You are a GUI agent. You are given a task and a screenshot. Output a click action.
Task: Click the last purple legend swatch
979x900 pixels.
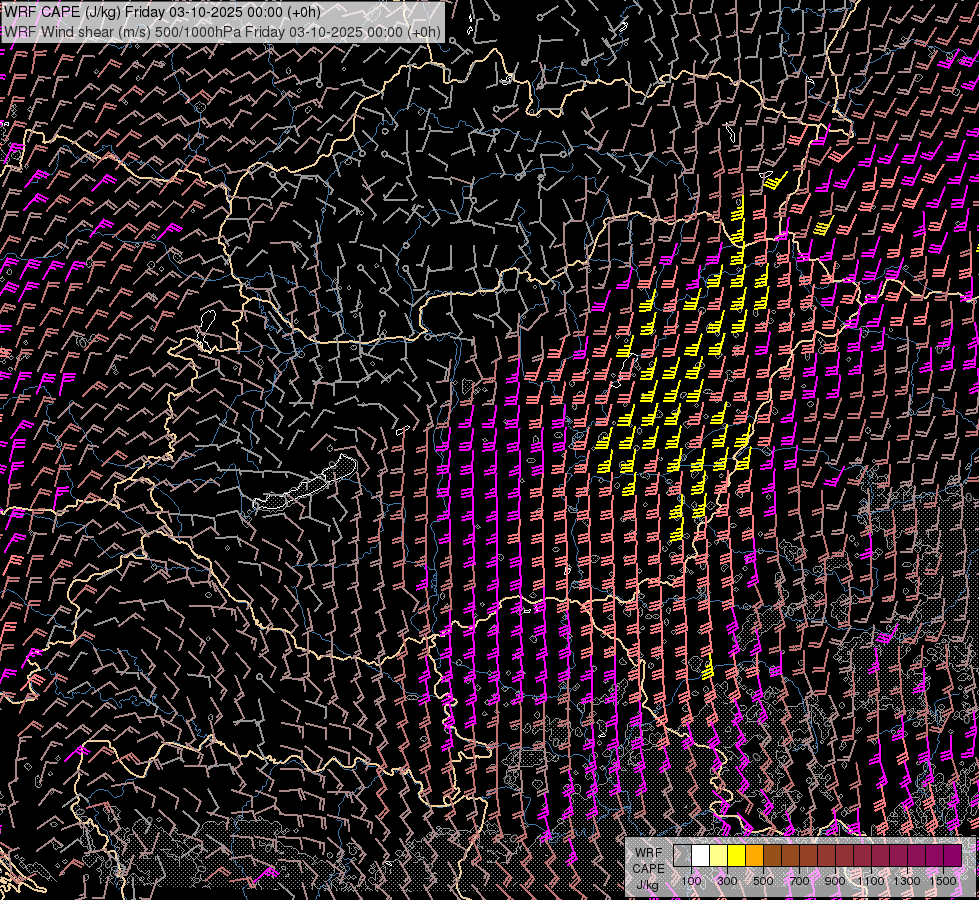(x=952, y=855)
